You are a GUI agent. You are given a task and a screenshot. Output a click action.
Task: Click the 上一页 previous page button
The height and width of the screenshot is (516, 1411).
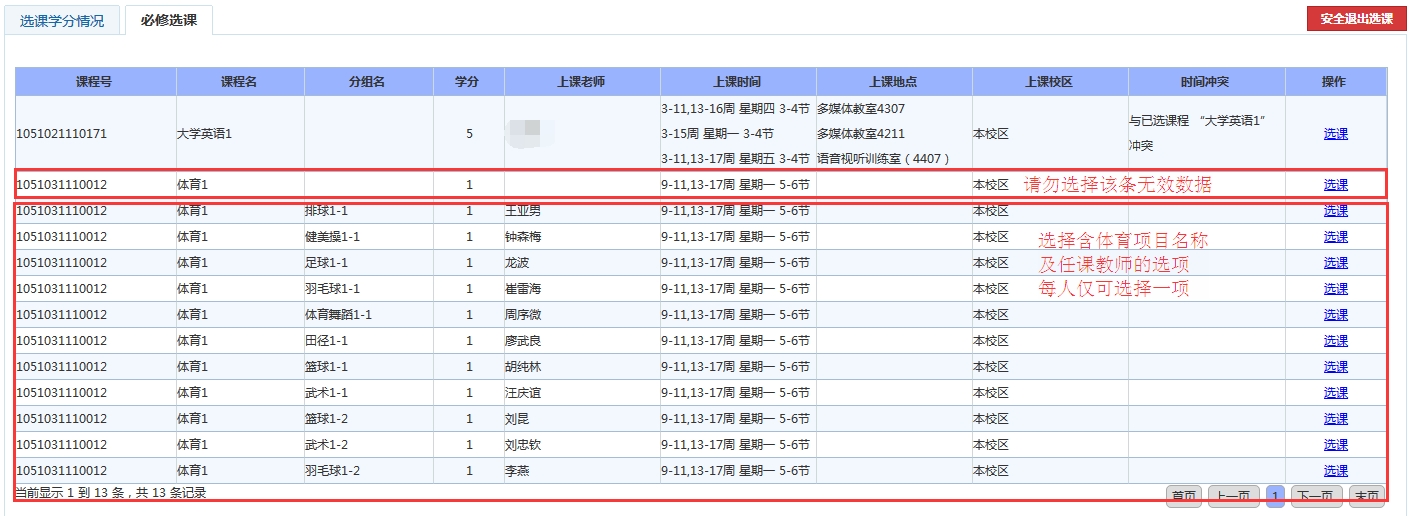click(x=1234, y=496)
